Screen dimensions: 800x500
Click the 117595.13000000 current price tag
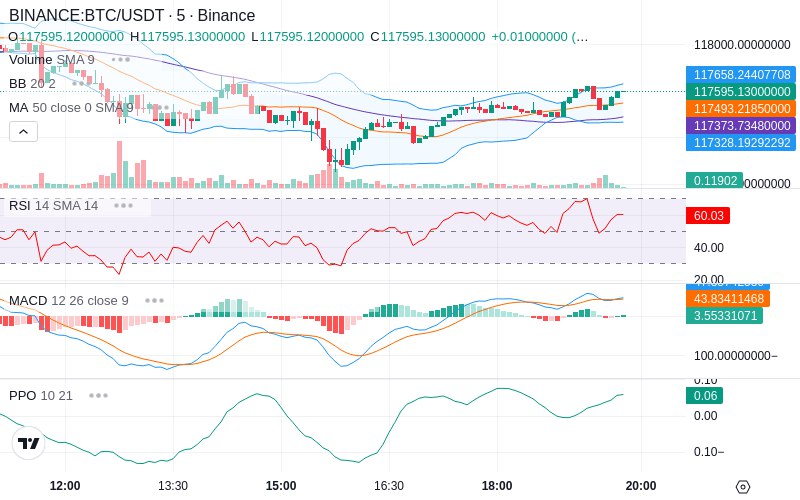(741, 91)
